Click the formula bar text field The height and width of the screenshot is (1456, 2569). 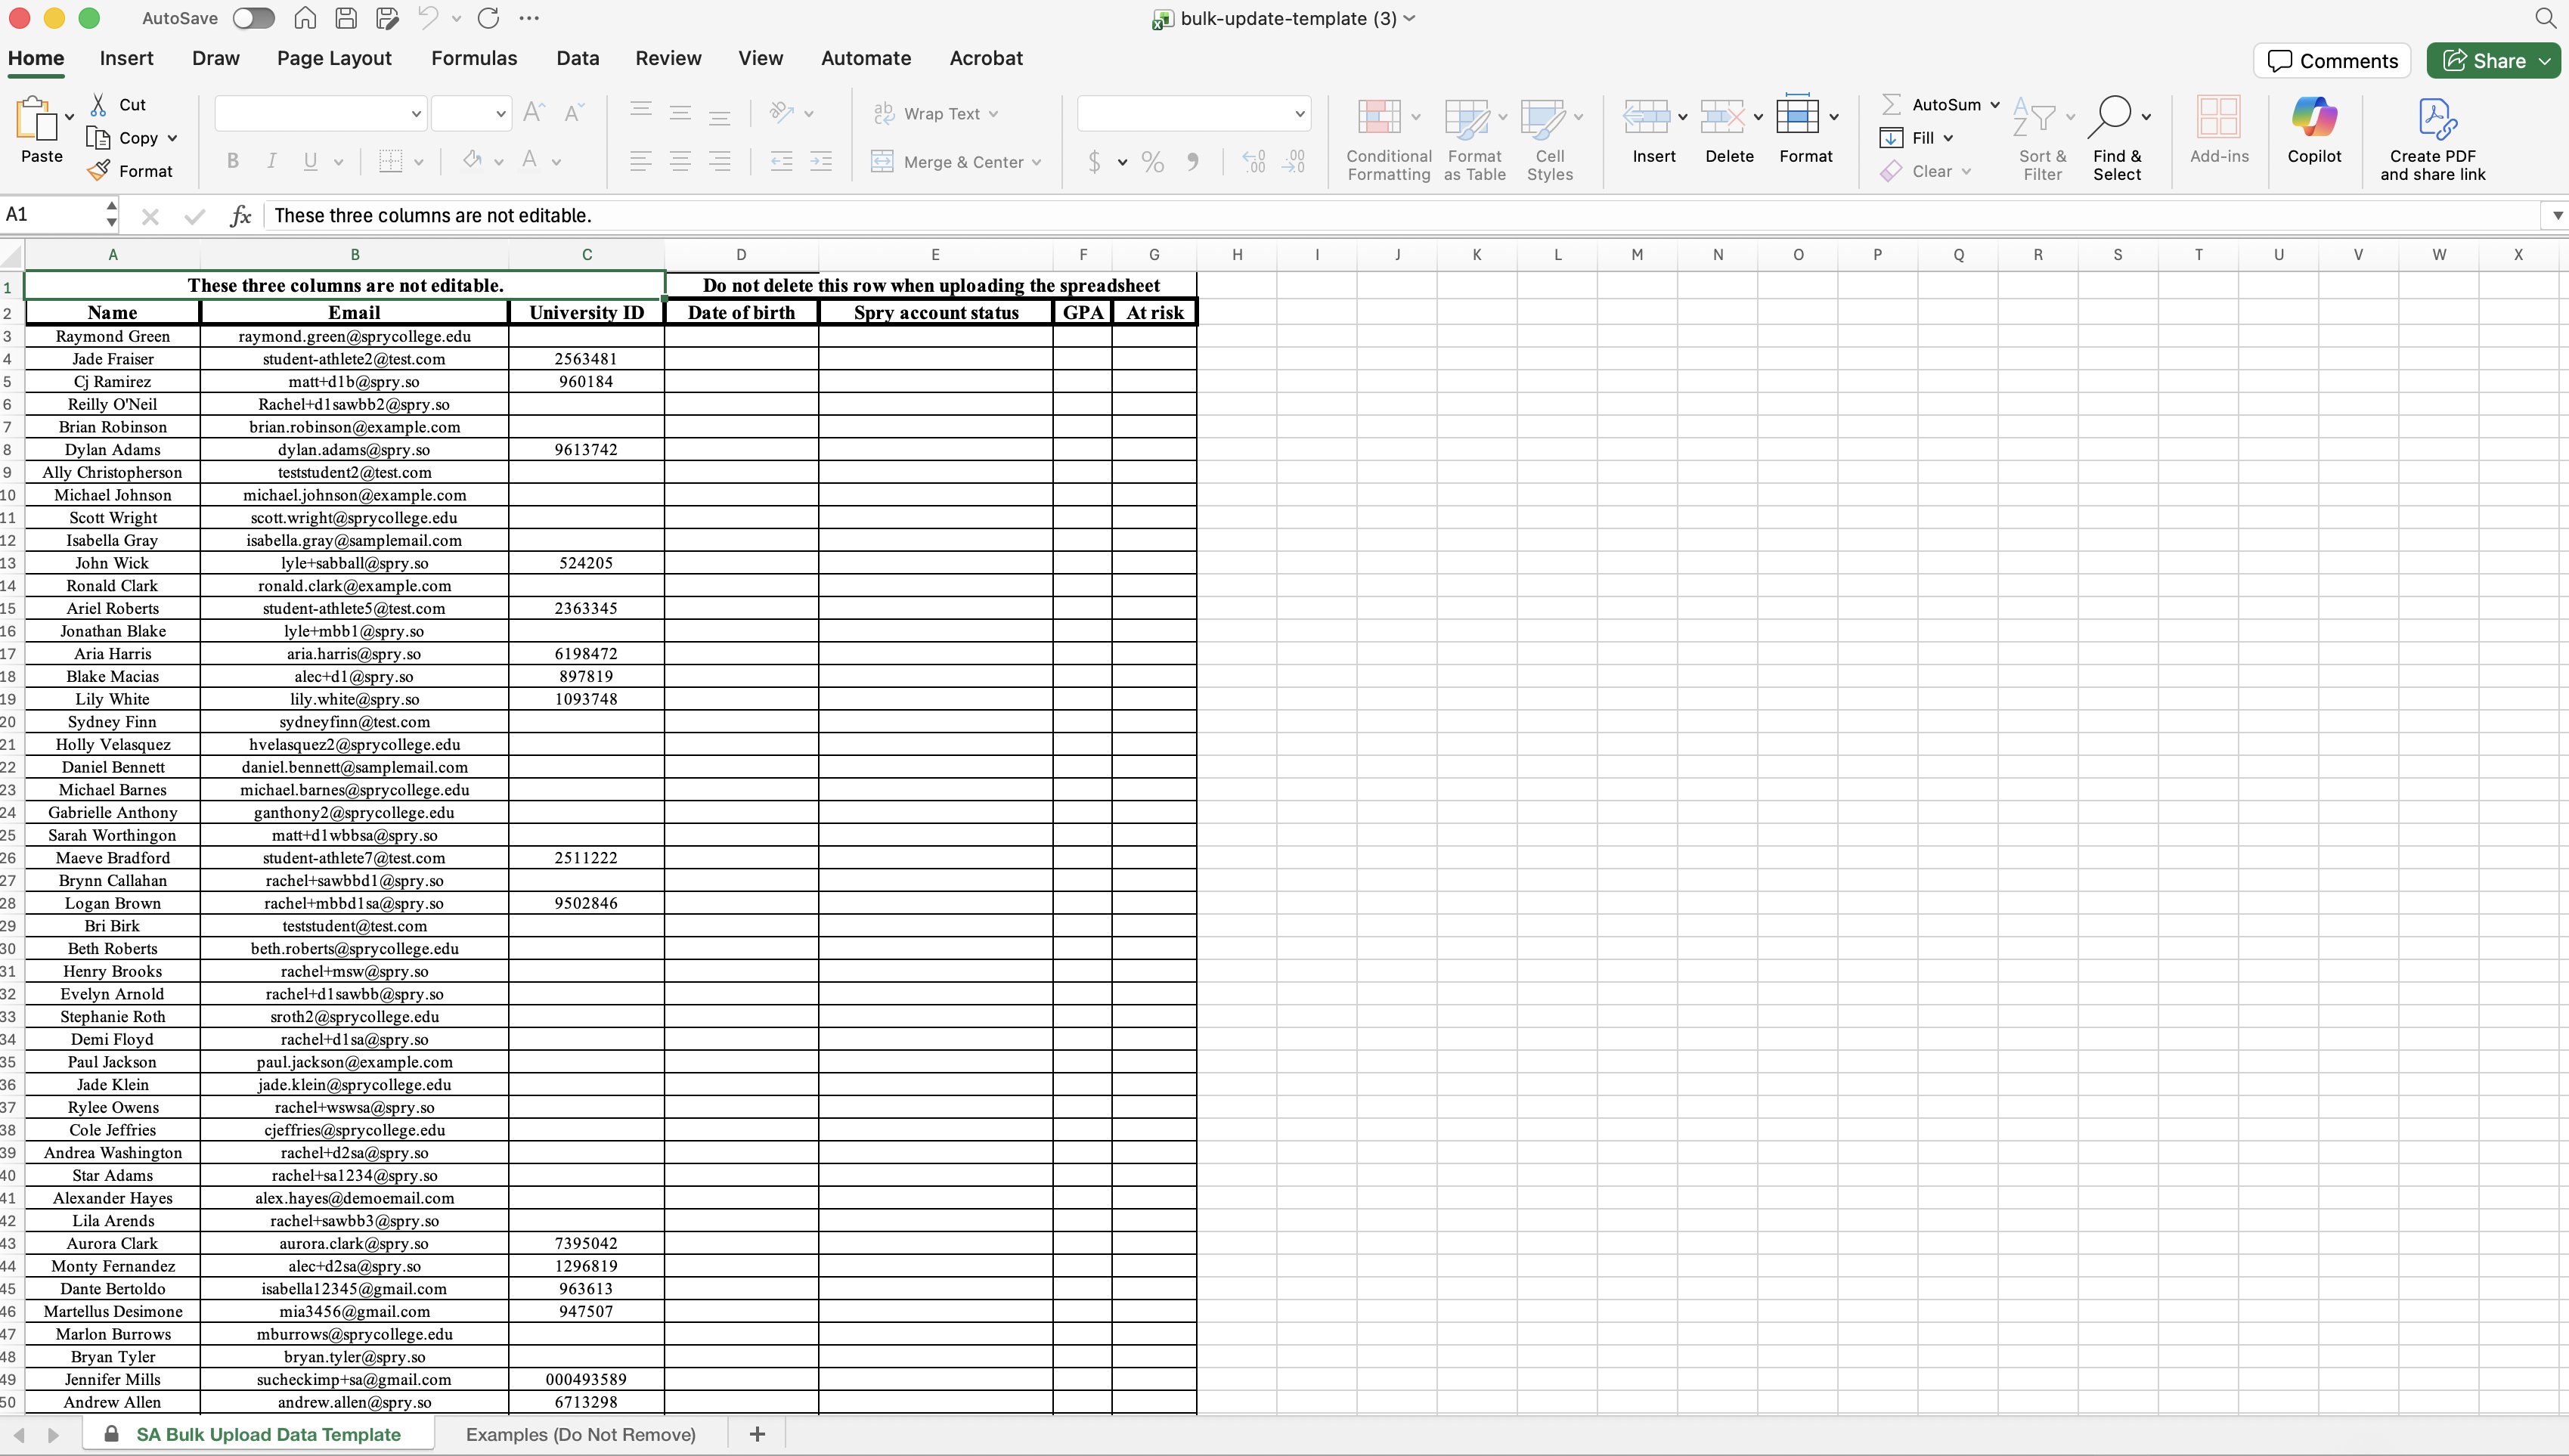click(x=1400, y=215)
